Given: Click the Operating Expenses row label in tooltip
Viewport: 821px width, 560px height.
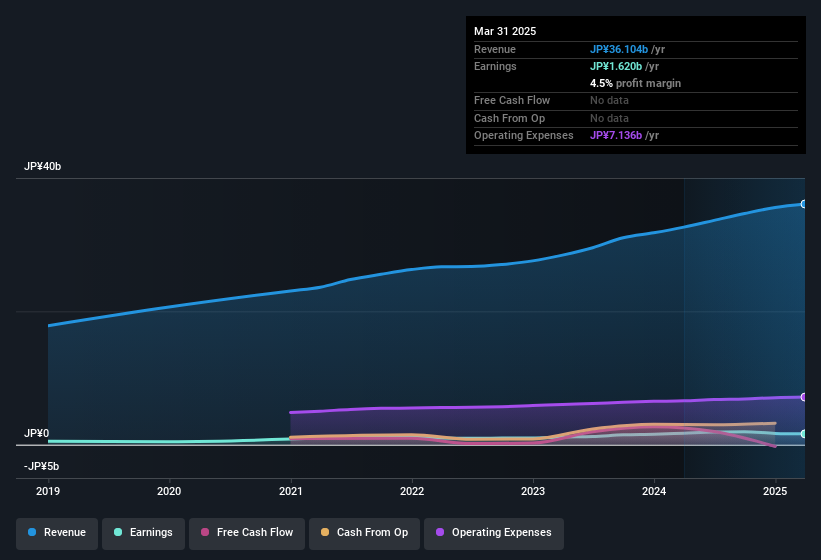Looking at the screenshot, I should pos(524,136).
